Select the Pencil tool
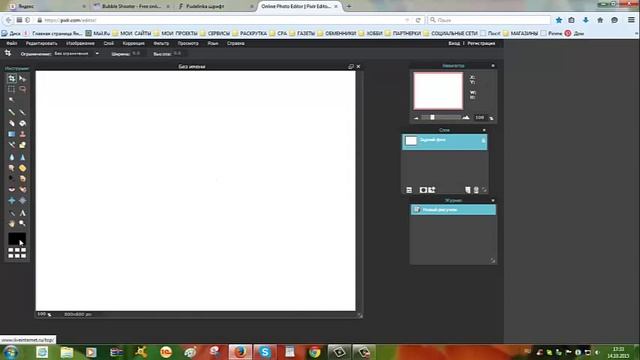The height and width of the screenshot is (360, 640). coord(11,112)
